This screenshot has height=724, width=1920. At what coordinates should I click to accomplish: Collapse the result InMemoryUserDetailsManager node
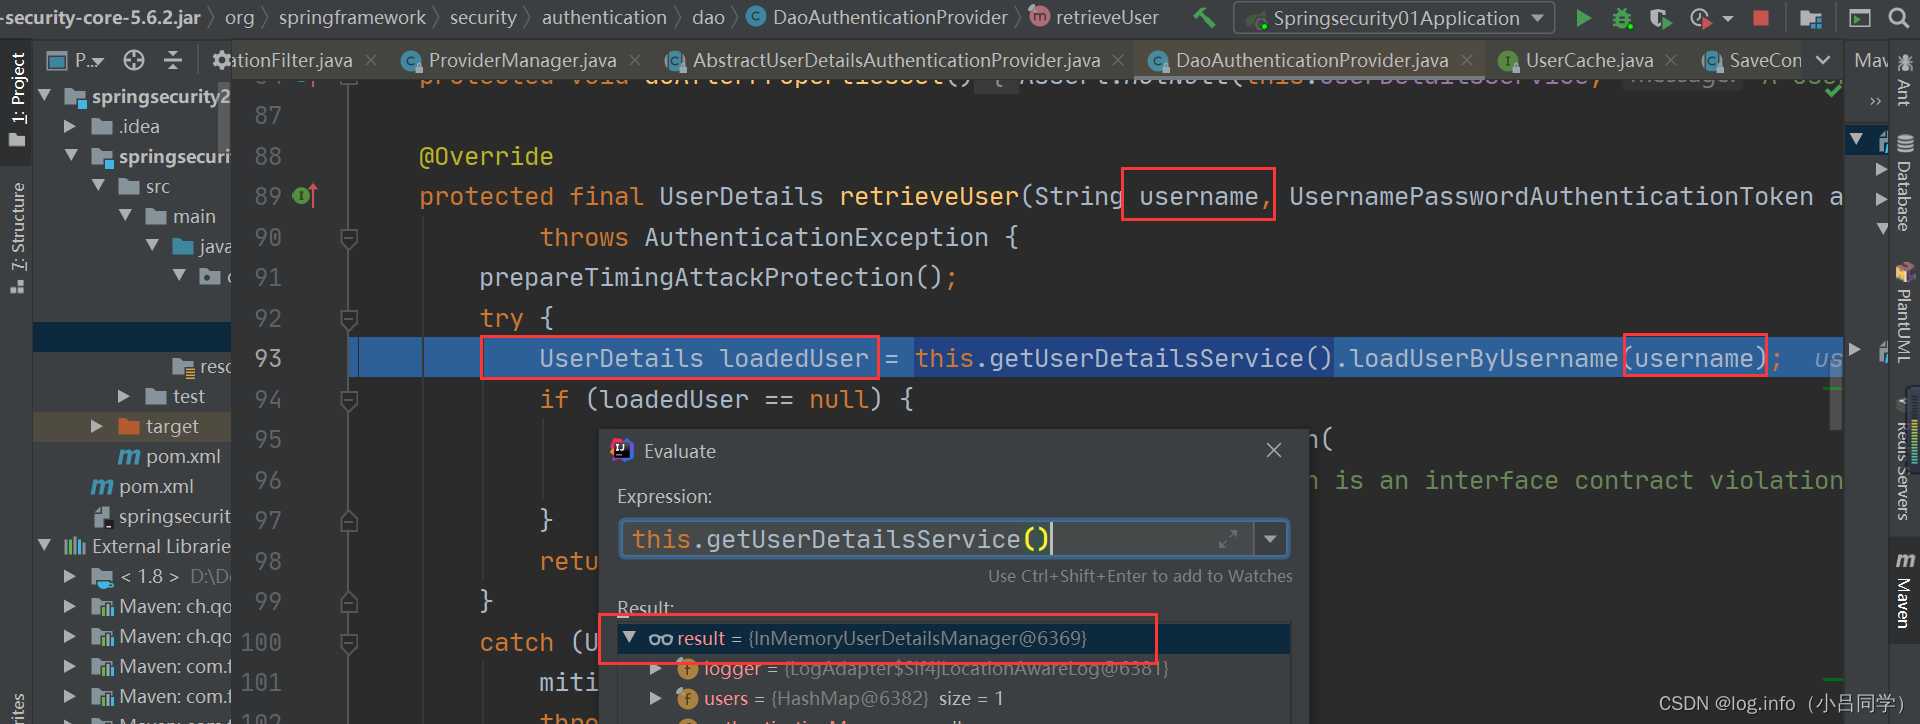[629, 637]
